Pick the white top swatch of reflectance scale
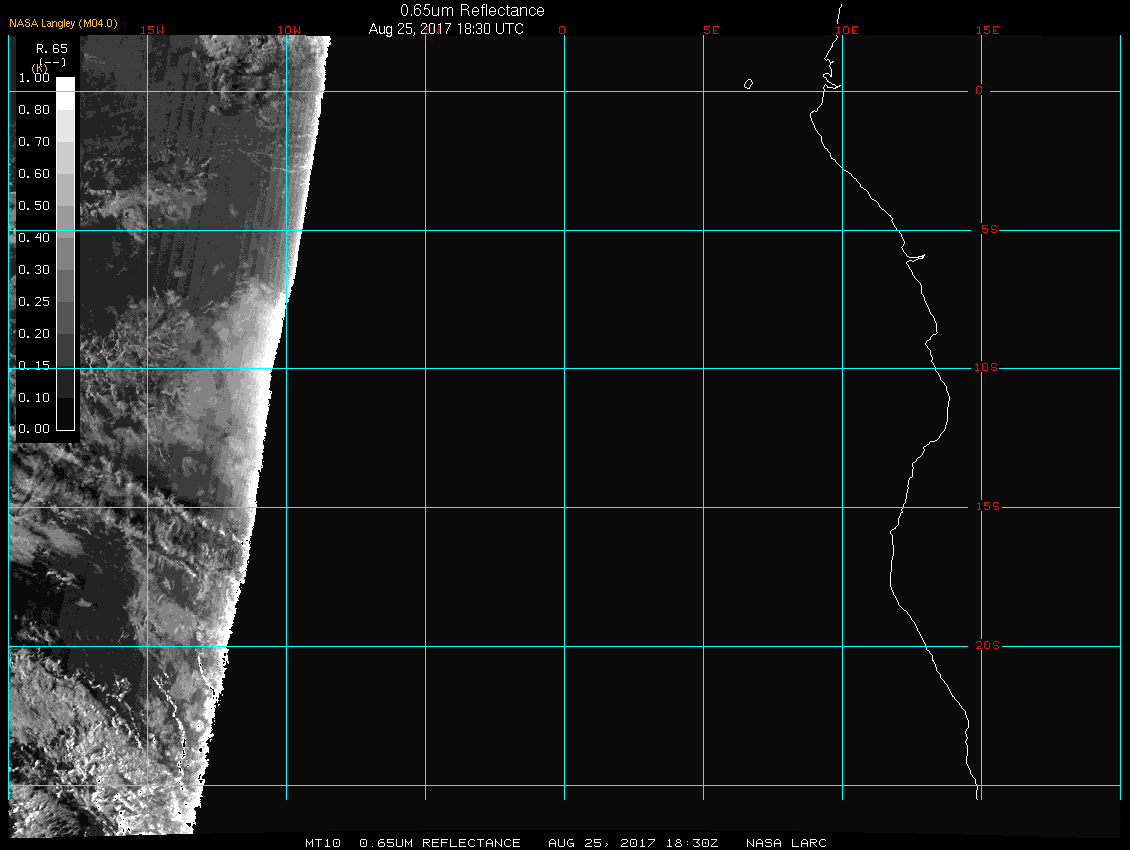Screen dimensions: 1130x850 (65, 85)
